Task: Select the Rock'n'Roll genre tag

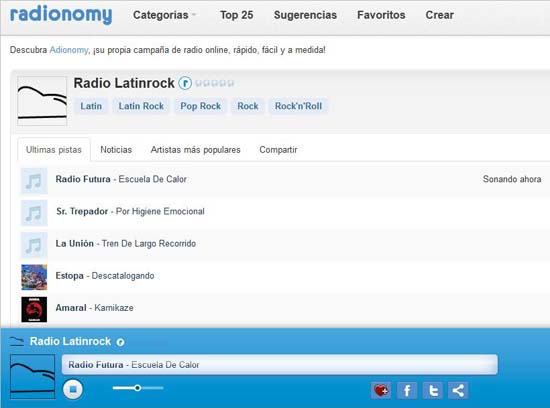Action: (298, 106)
